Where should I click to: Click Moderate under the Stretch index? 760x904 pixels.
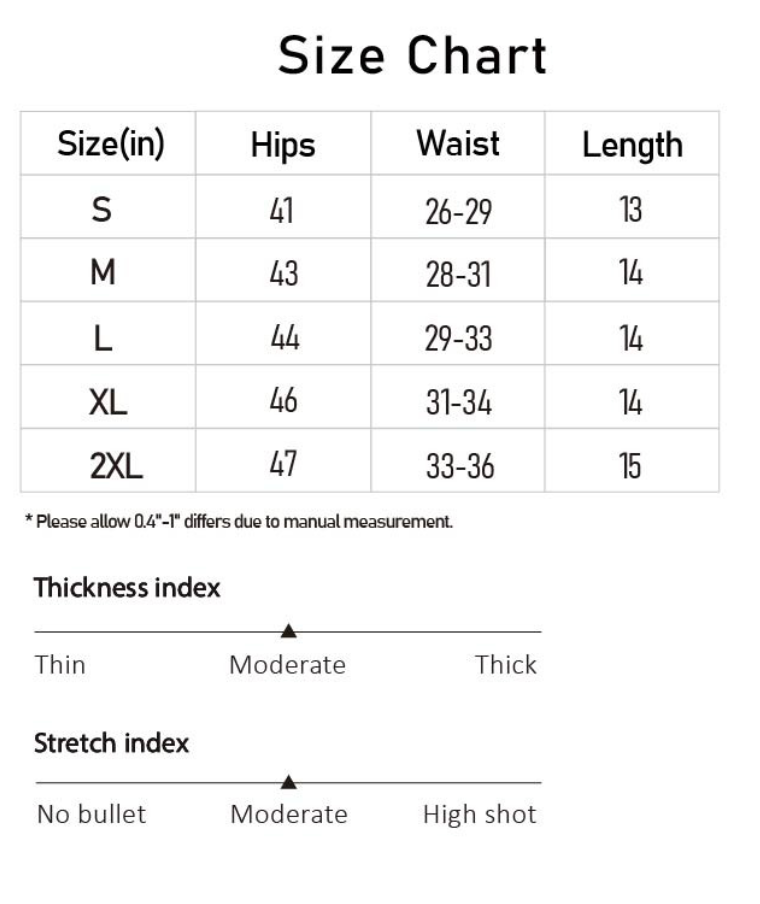coord(289,815)
